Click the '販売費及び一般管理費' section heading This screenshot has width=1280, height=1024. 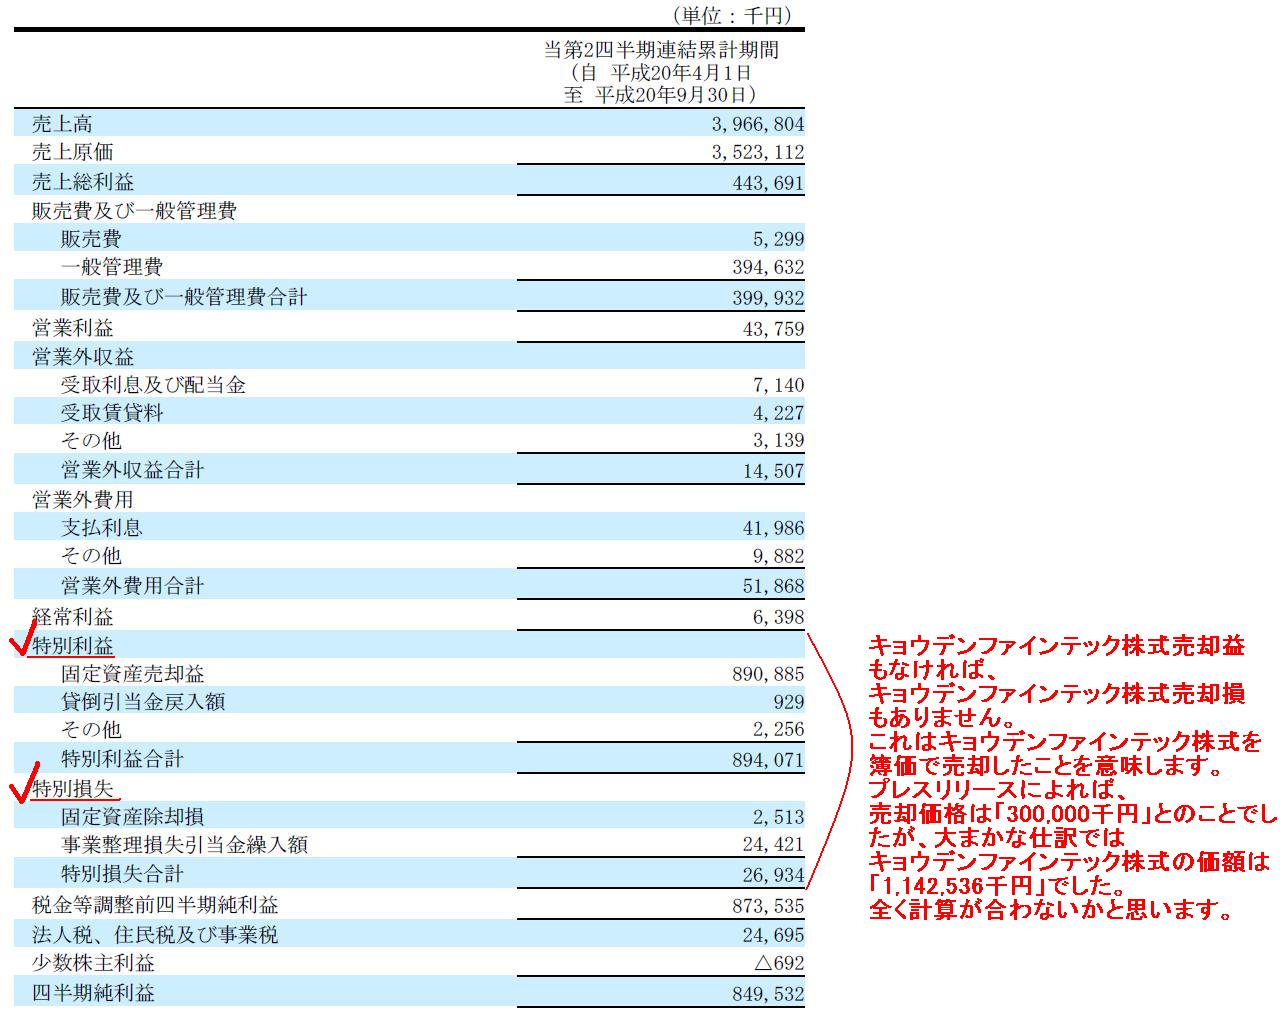(134, 211)
